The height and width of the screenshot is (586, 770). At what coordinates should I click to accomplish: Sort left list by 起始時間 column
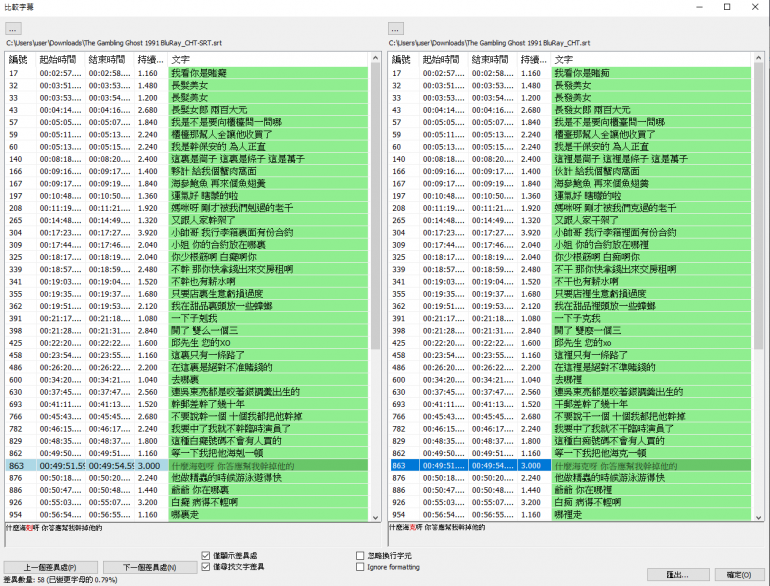60,59
